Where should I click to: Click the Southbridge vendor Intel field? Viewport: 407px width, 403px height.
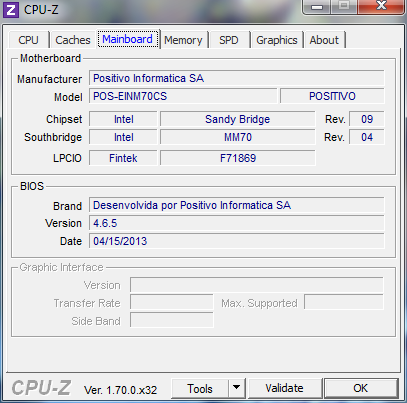(123, 137)
